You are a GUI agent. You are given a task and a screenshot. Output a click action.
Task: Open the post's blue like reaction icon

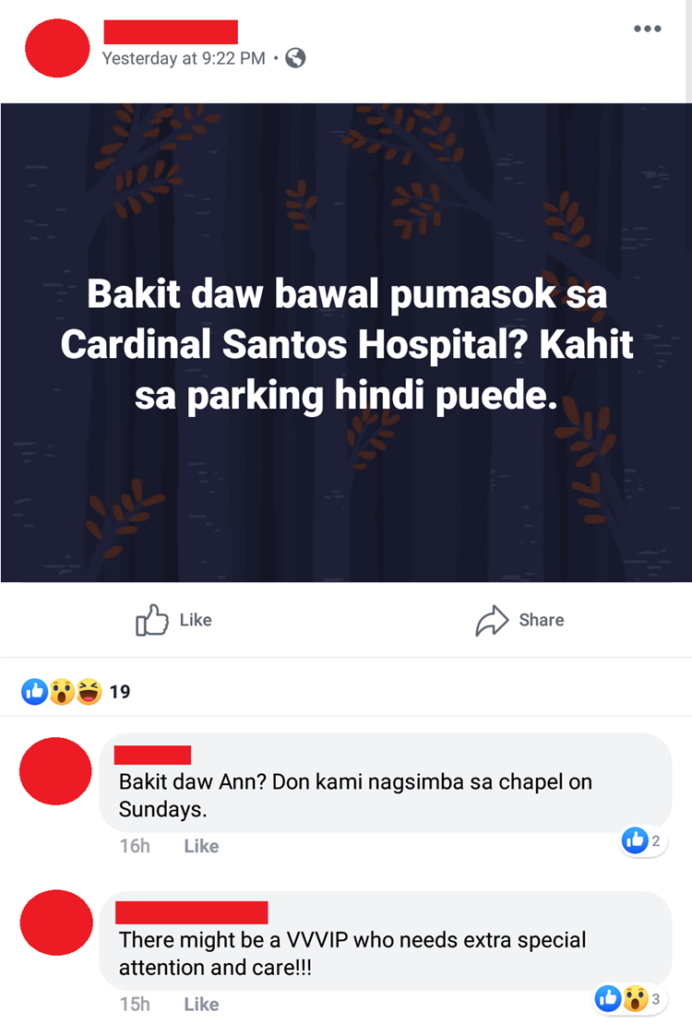point(35,691)
